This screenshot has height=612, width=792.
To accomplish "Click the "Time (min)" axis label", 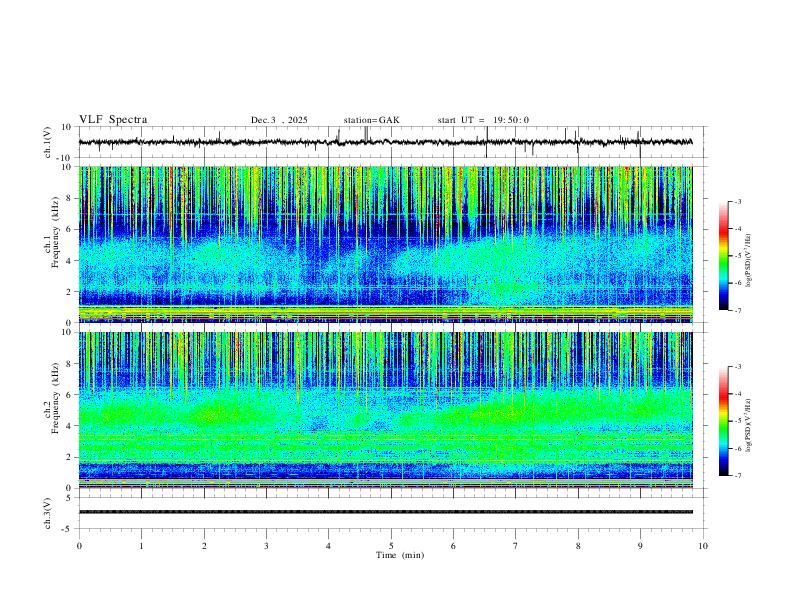I will 400,555.
